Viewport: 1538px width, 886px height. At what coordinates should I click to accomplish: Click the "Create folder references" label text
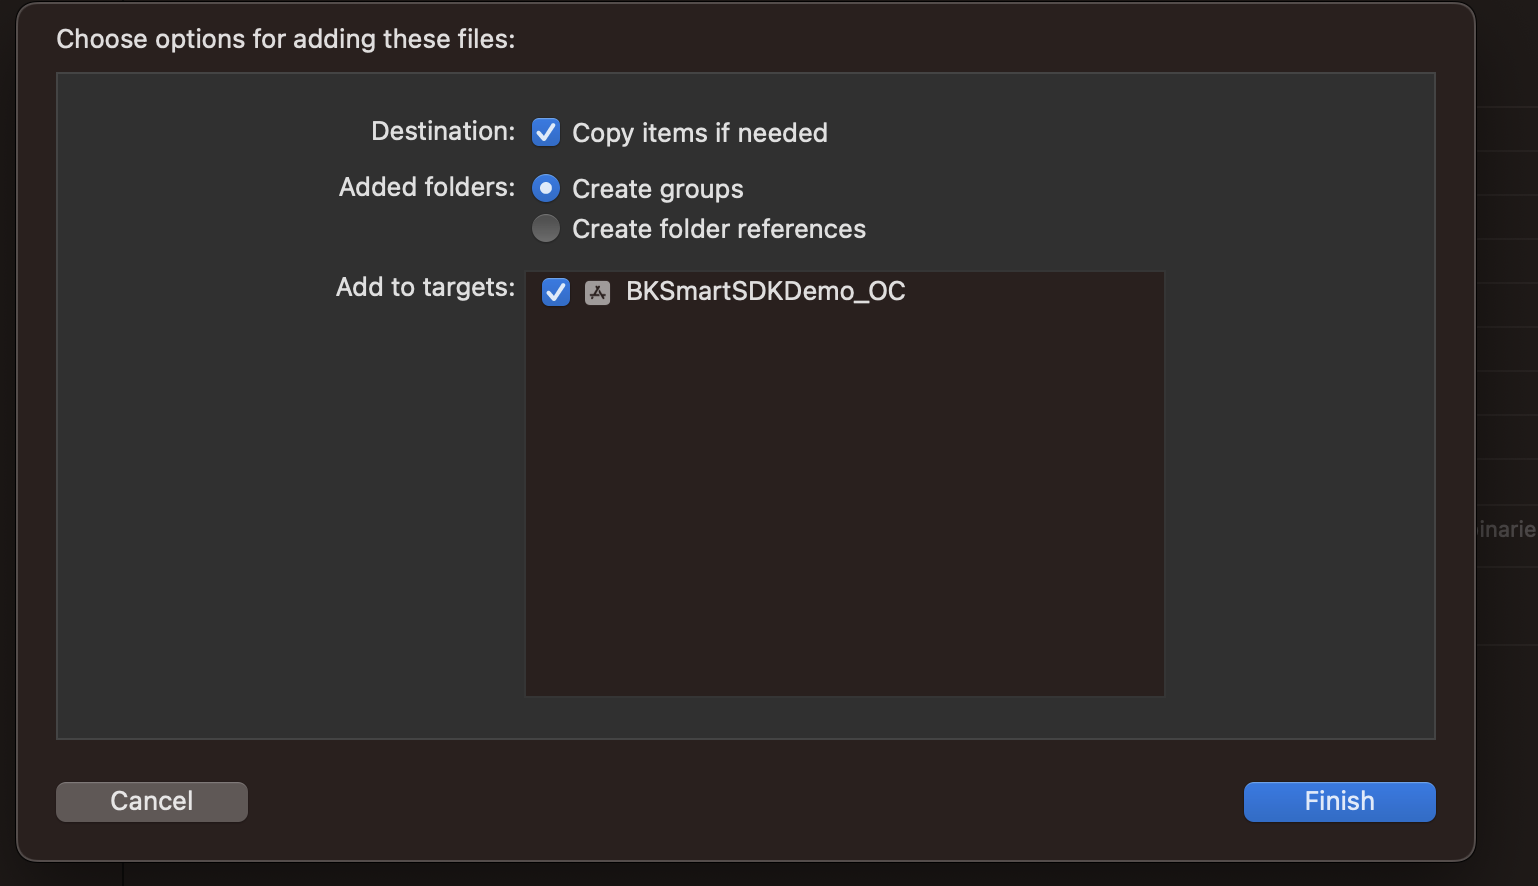pos(718,229)
